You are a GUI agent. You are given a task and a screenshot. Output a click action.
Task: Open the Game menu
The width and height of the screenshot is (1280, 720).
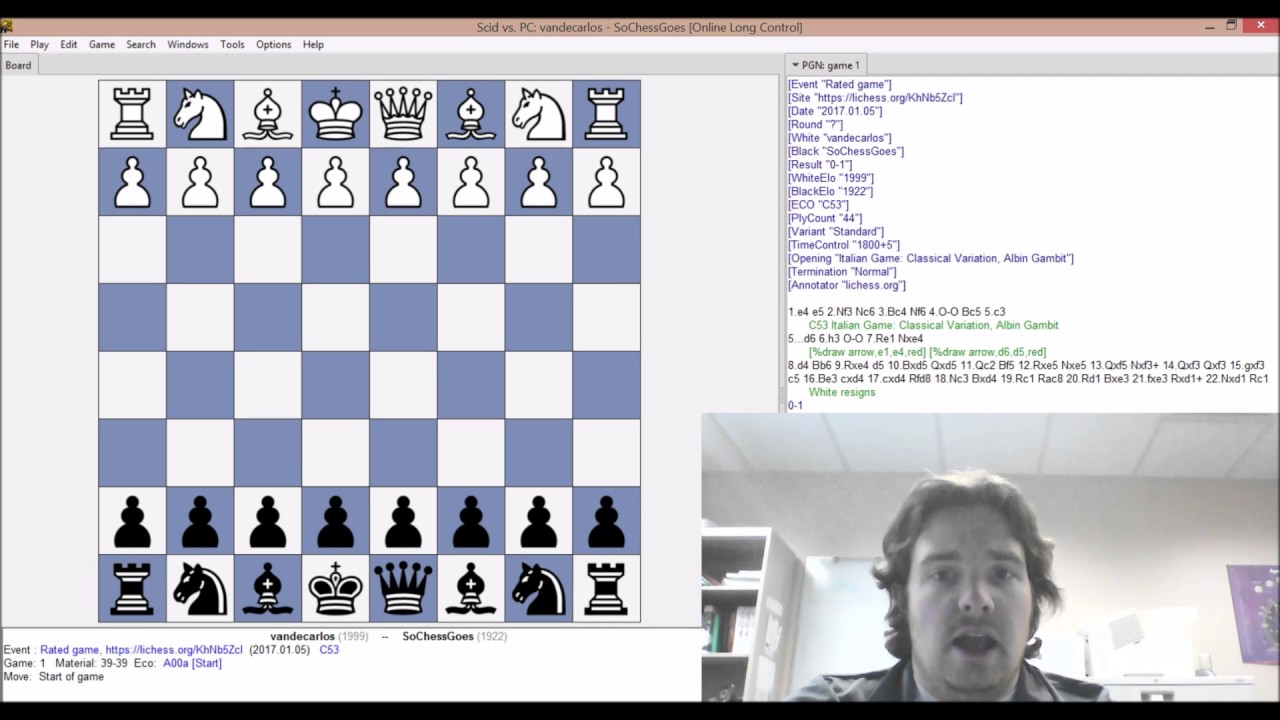click(x=102, y=44)
